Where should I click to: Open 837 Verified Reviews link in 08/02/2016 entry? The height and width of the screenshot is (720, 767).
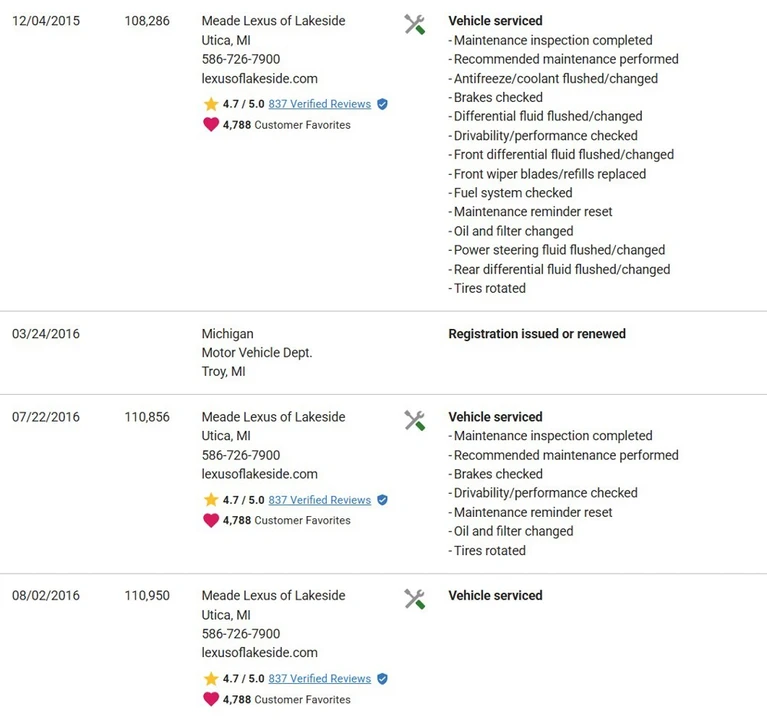point(319,678)
